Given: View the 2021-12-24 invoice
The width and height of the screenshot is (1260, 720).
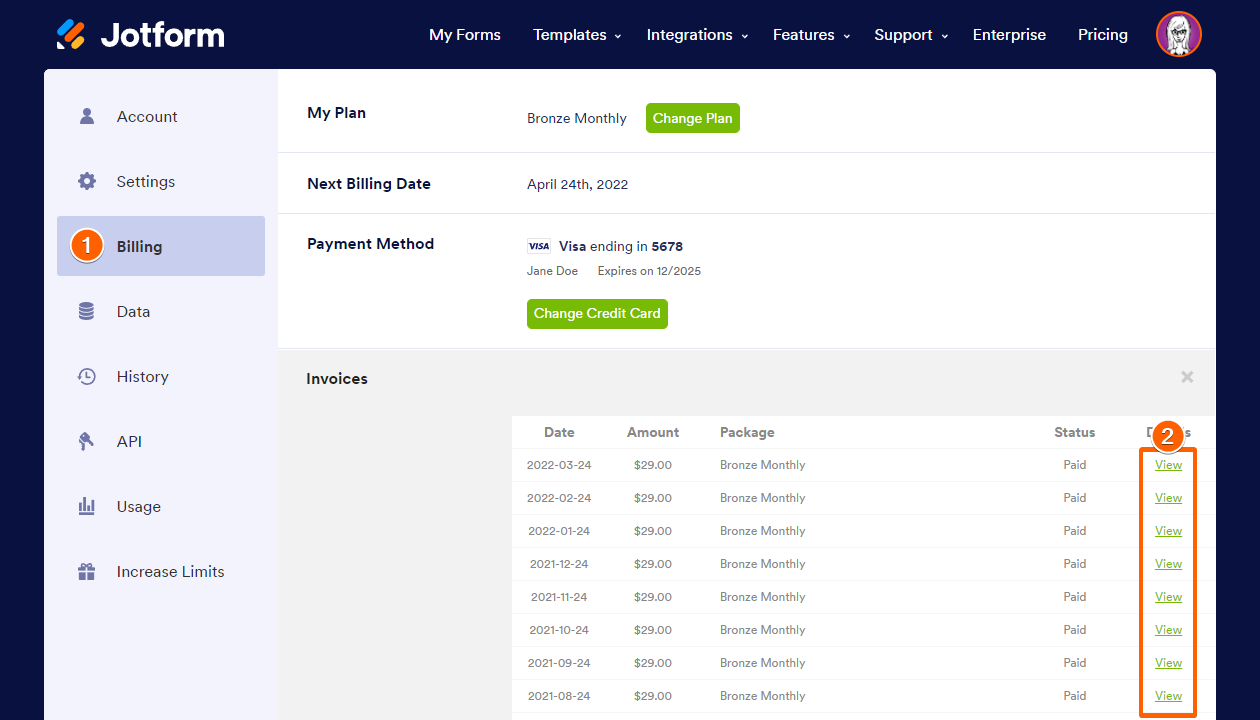Looking at the screenshot, I should [1168, 564].
